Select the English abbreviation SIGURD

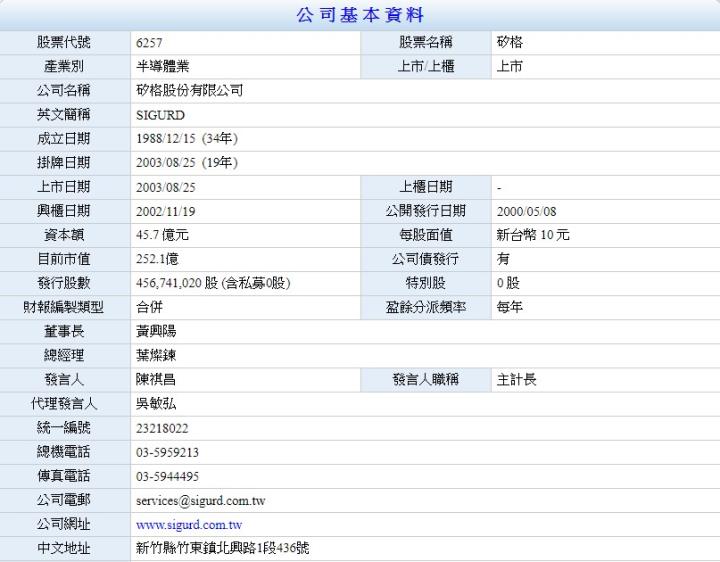click(x=160, y=115)
